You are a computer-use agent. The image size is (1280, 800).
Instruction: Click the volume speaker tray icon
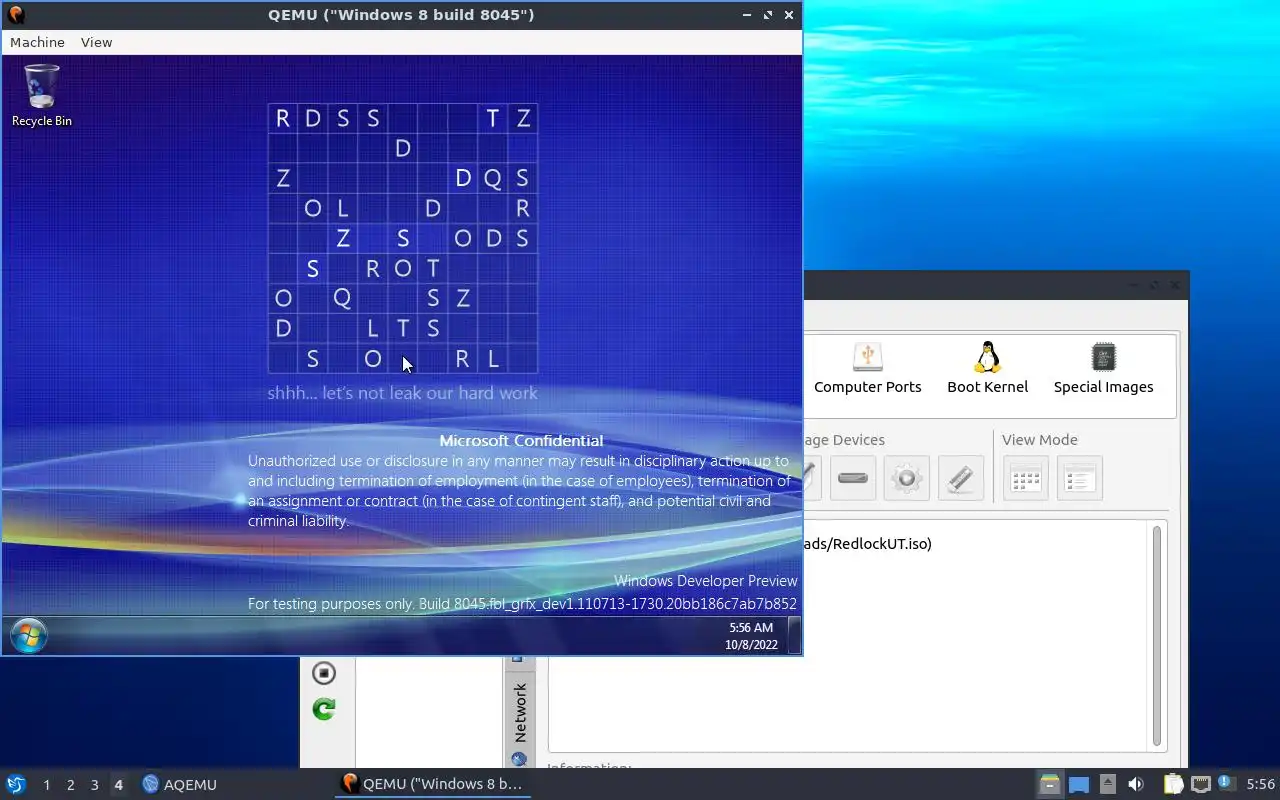click(1136, 785)
